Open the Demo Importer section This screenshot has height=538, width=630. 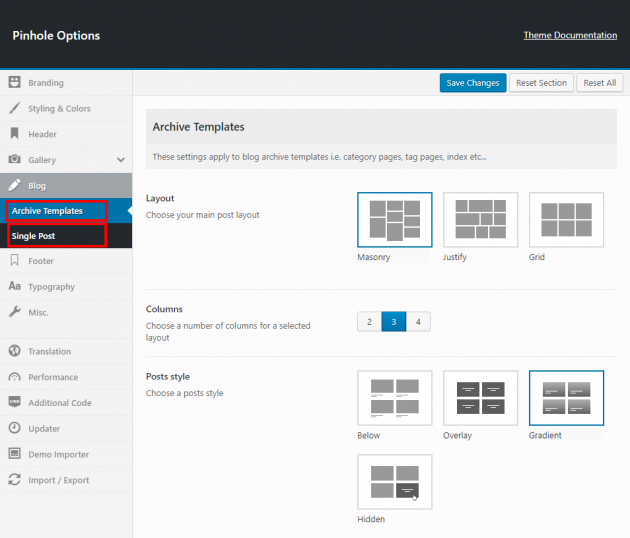click(x=66, y=454)
